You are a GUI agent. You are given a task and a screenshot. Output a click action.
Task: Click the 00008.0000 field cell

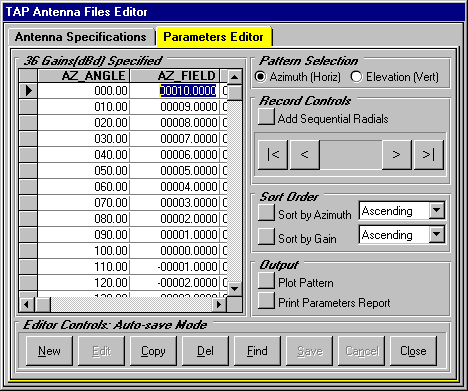(175, 123)
